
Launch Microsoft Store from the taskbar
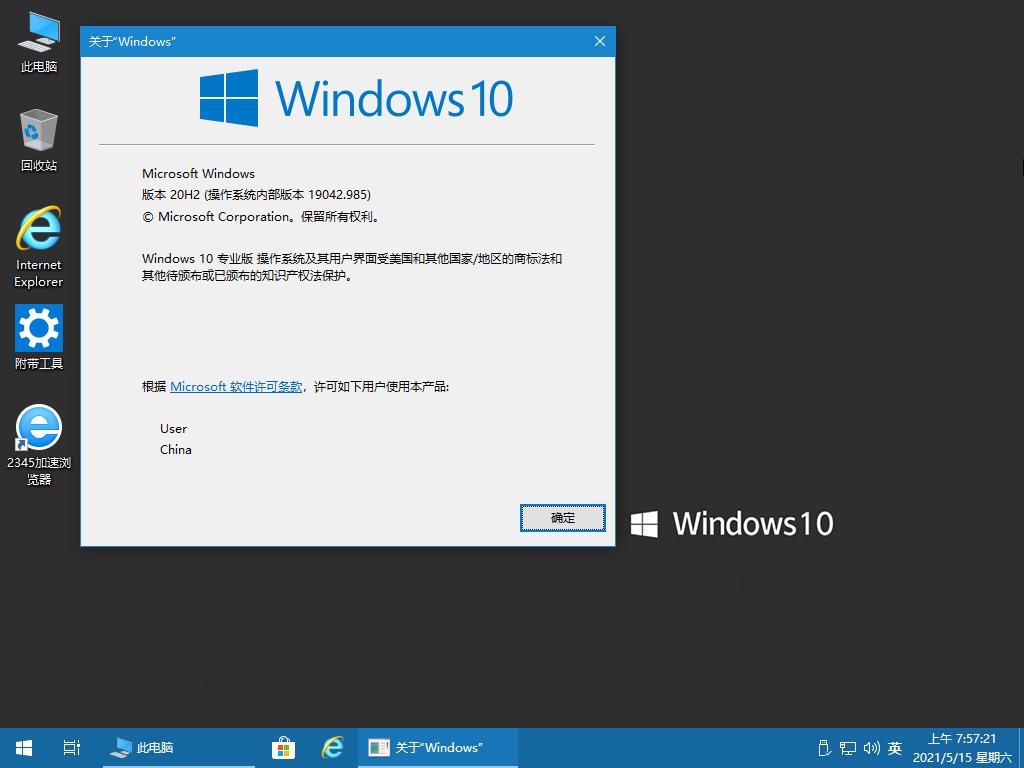(283, 748)
